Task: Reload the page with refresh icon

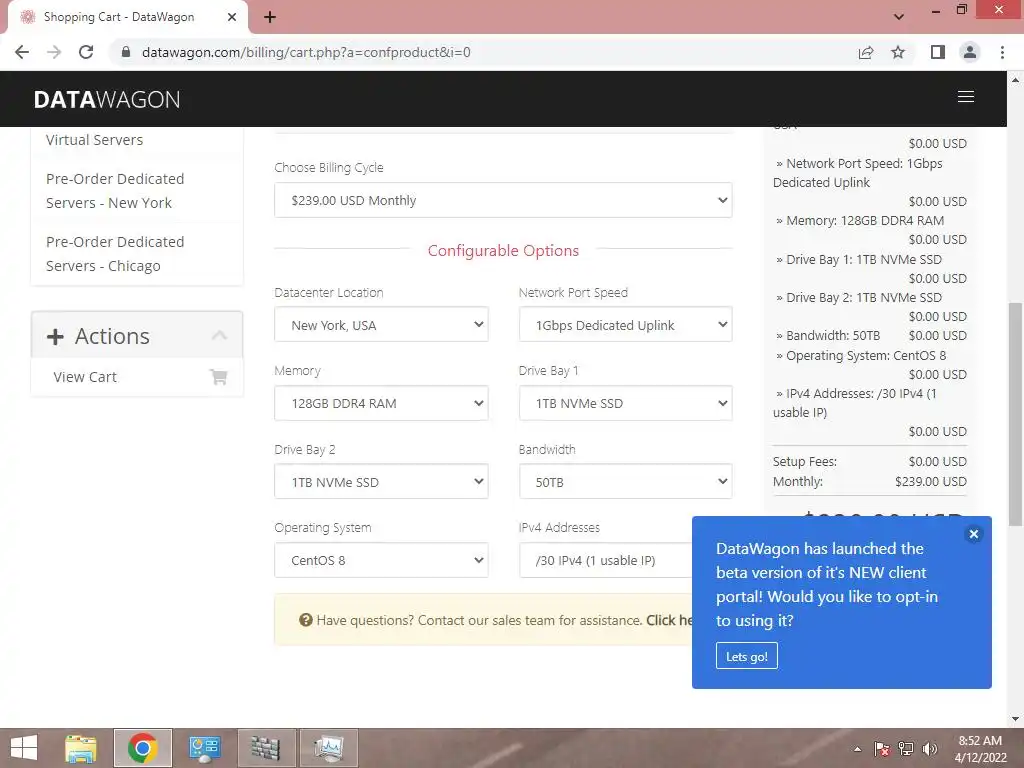Action: pos(86,52)
